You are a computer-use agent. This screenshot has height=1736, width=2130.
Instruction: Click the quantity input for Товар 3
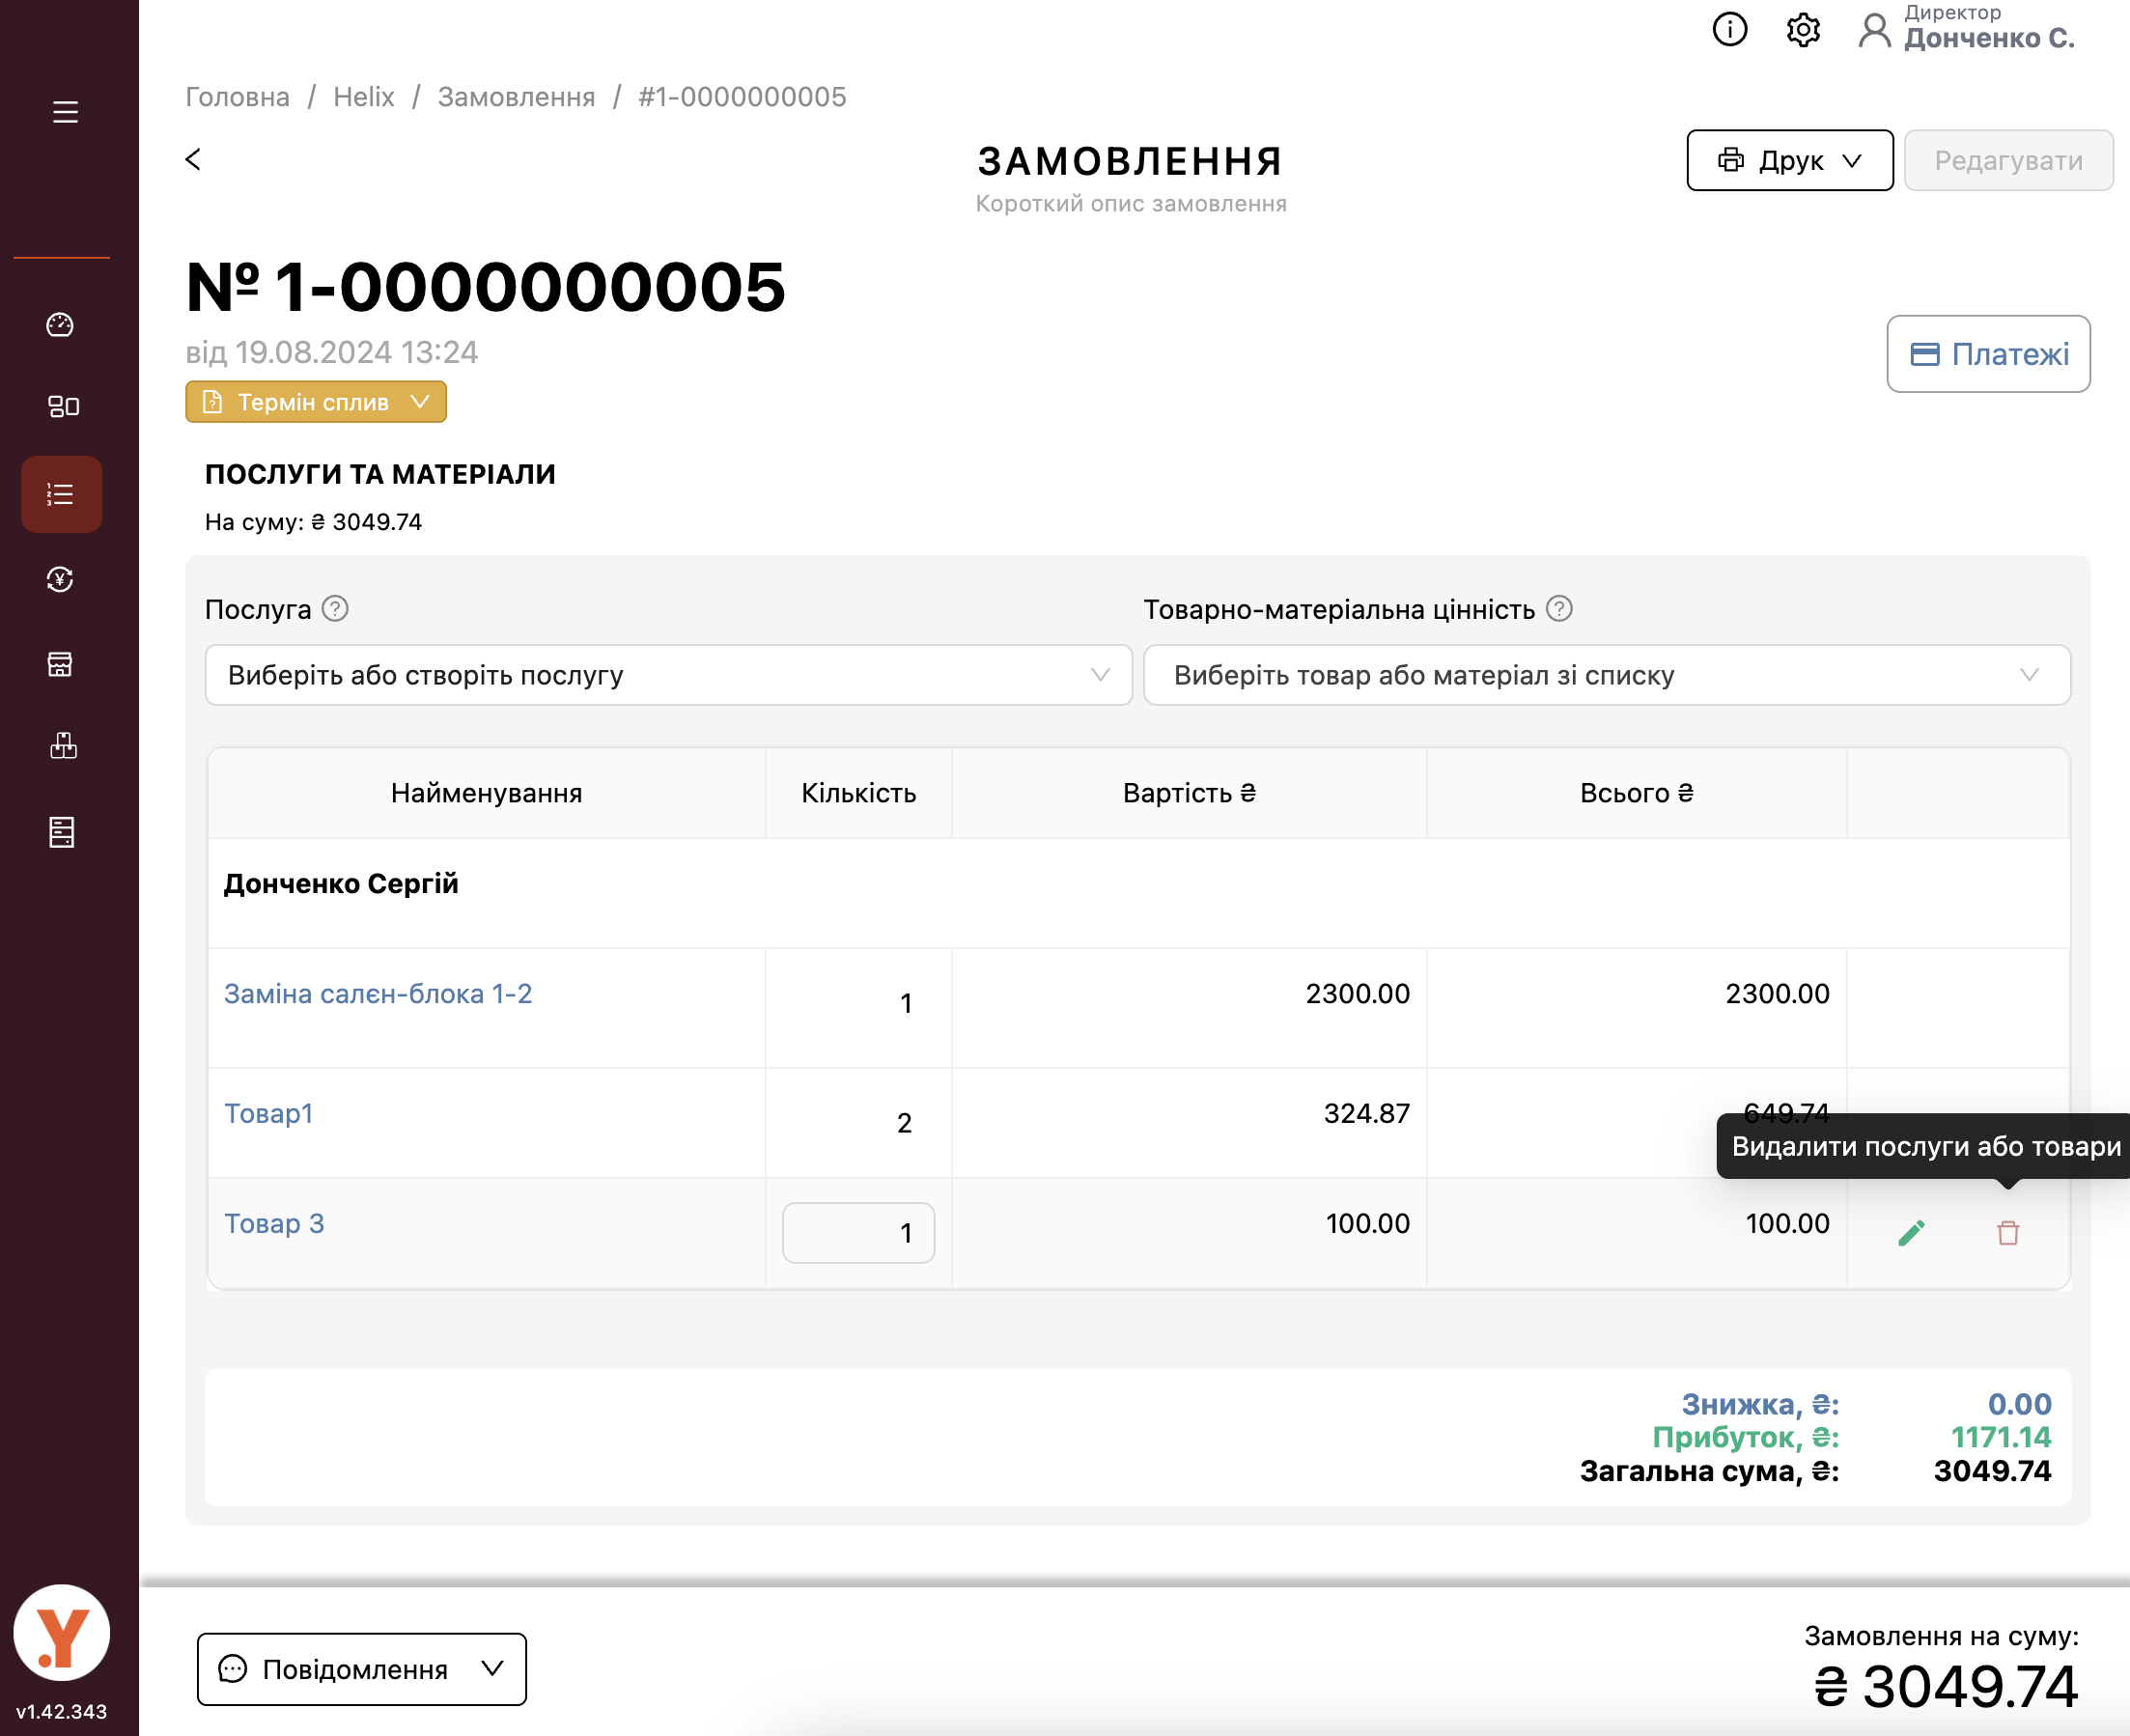pyautogui.click(x=858, y=1232)
